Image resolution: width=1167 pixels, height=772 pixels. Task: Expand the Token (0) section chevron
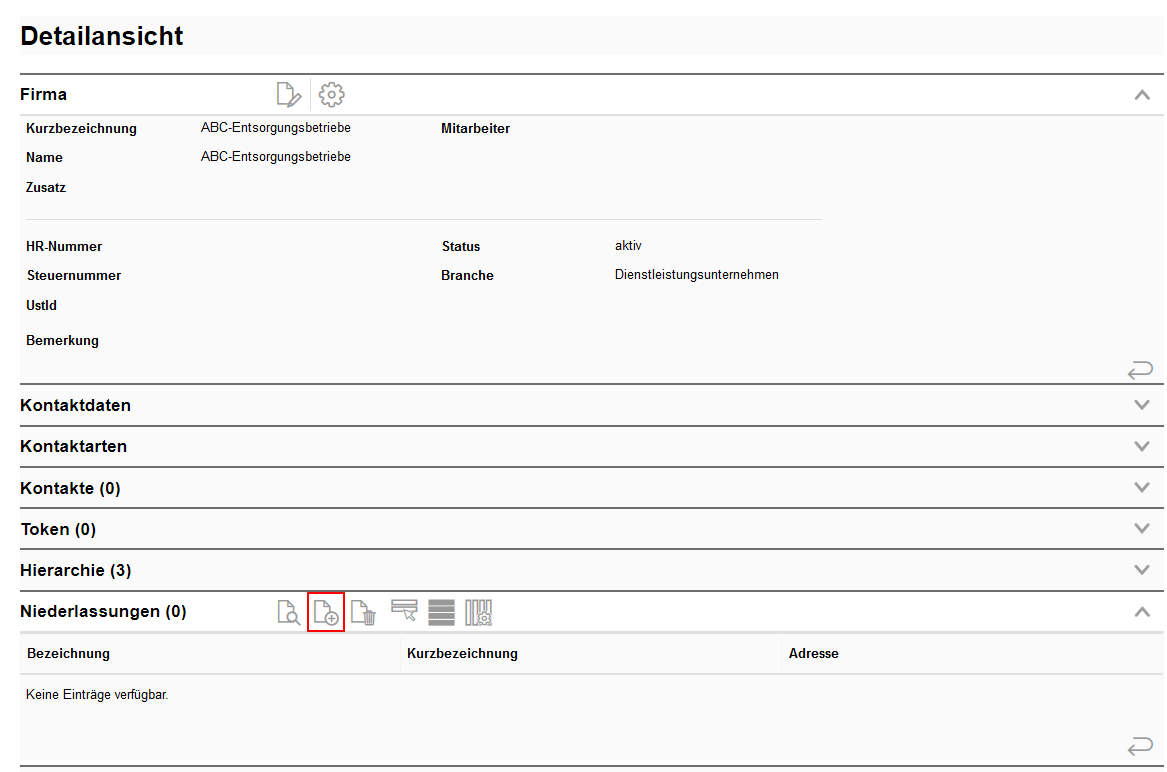click(x=1142, y=529)
